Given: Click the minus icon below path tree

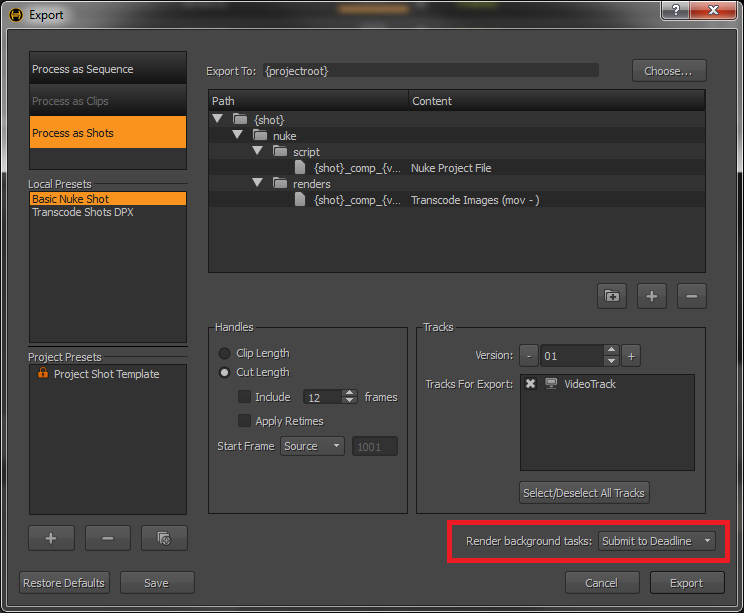Looking at the screenshot, I should [x=691, y=296].
